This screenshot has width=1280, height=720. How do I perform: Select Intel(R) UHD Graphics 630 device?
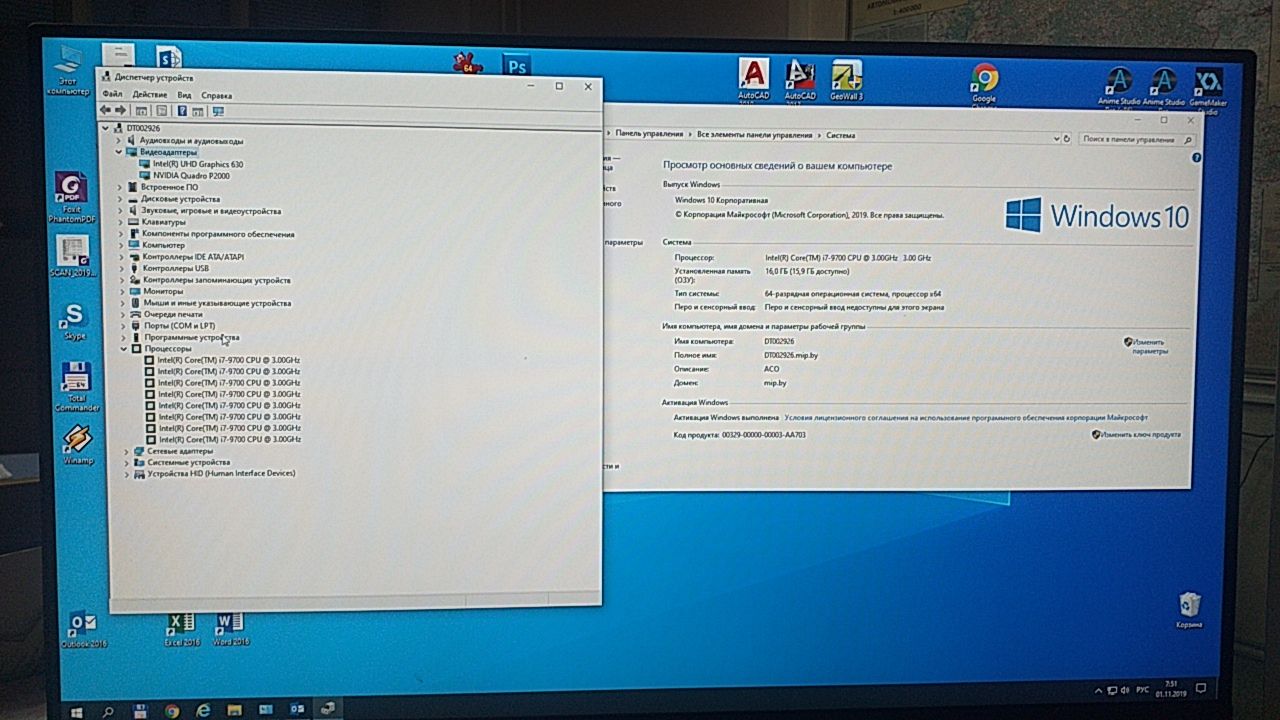click(191, 164)
